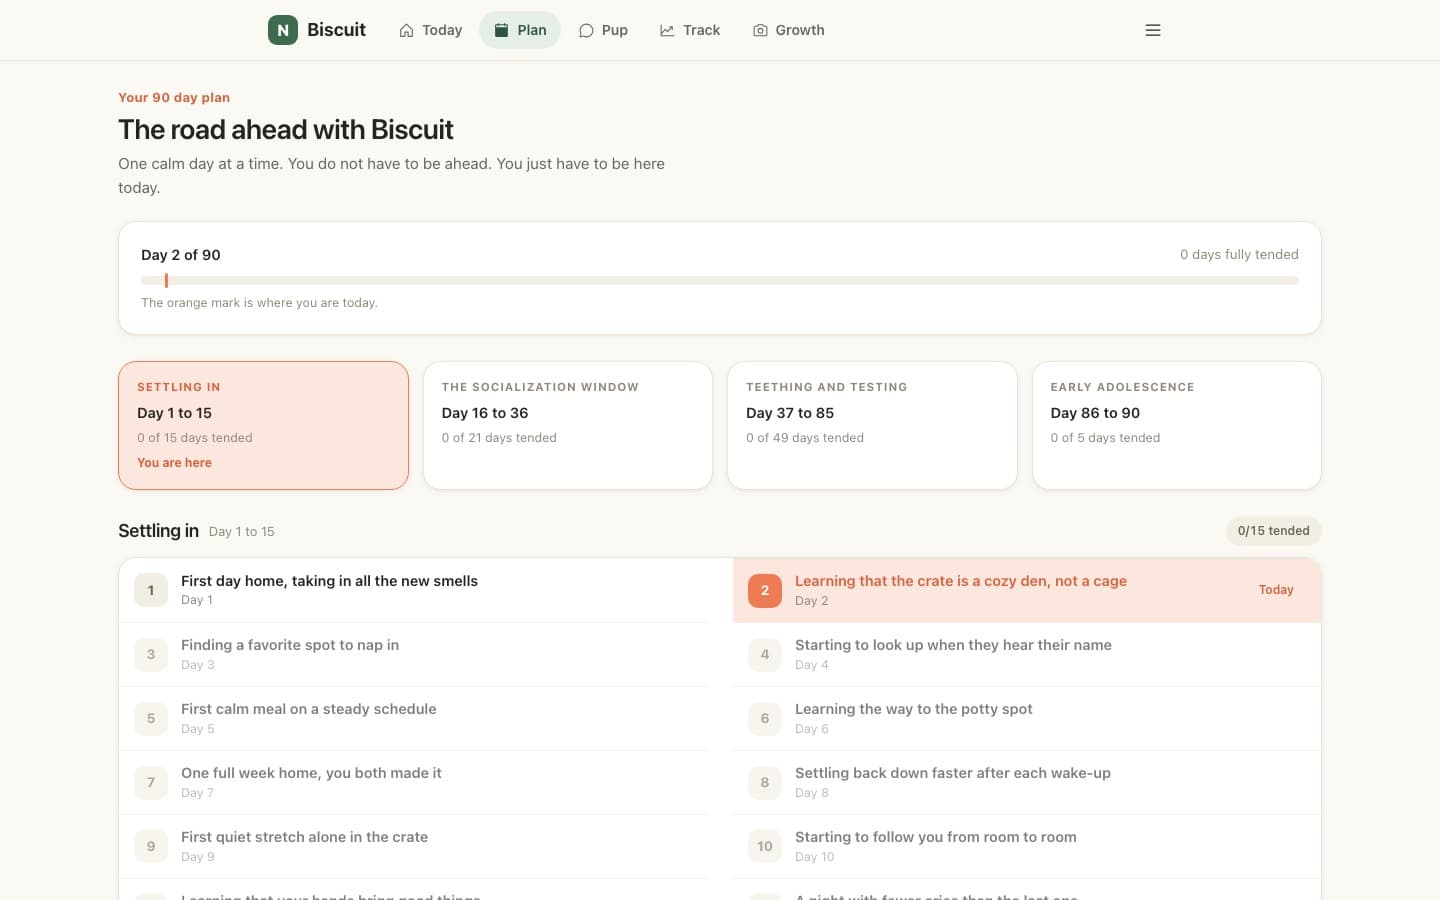Click the '0 days fully tended' text
This screenshot has width=1440, height=900.
coord(1239,255)
